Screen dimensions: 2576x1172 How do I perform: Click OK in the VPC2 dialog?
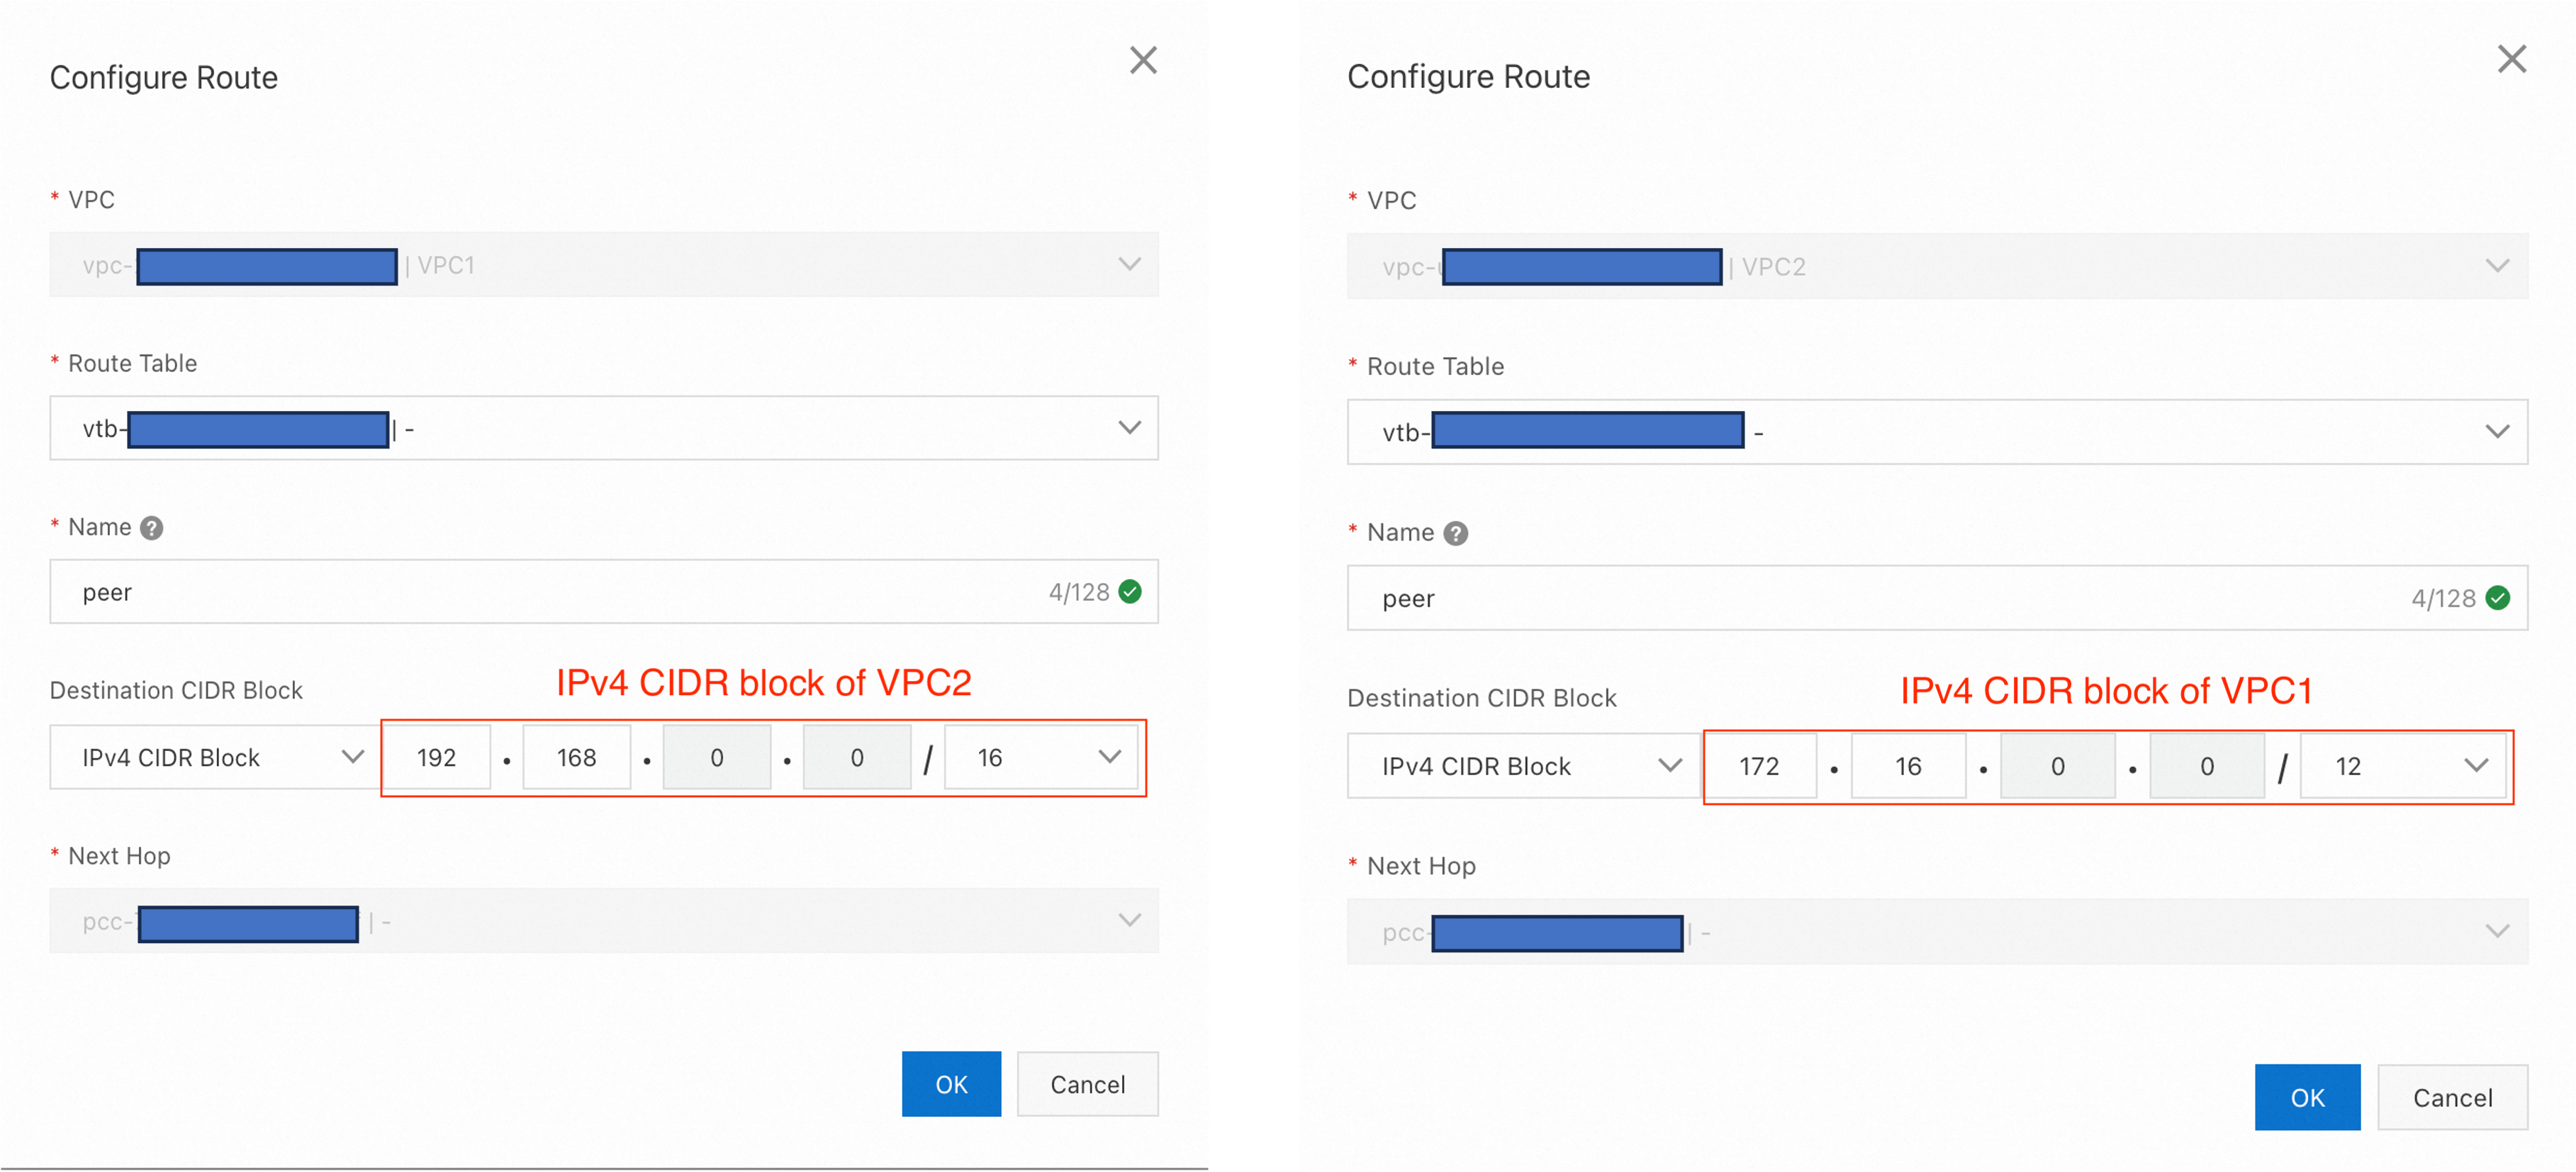tap(2307, 1097)
